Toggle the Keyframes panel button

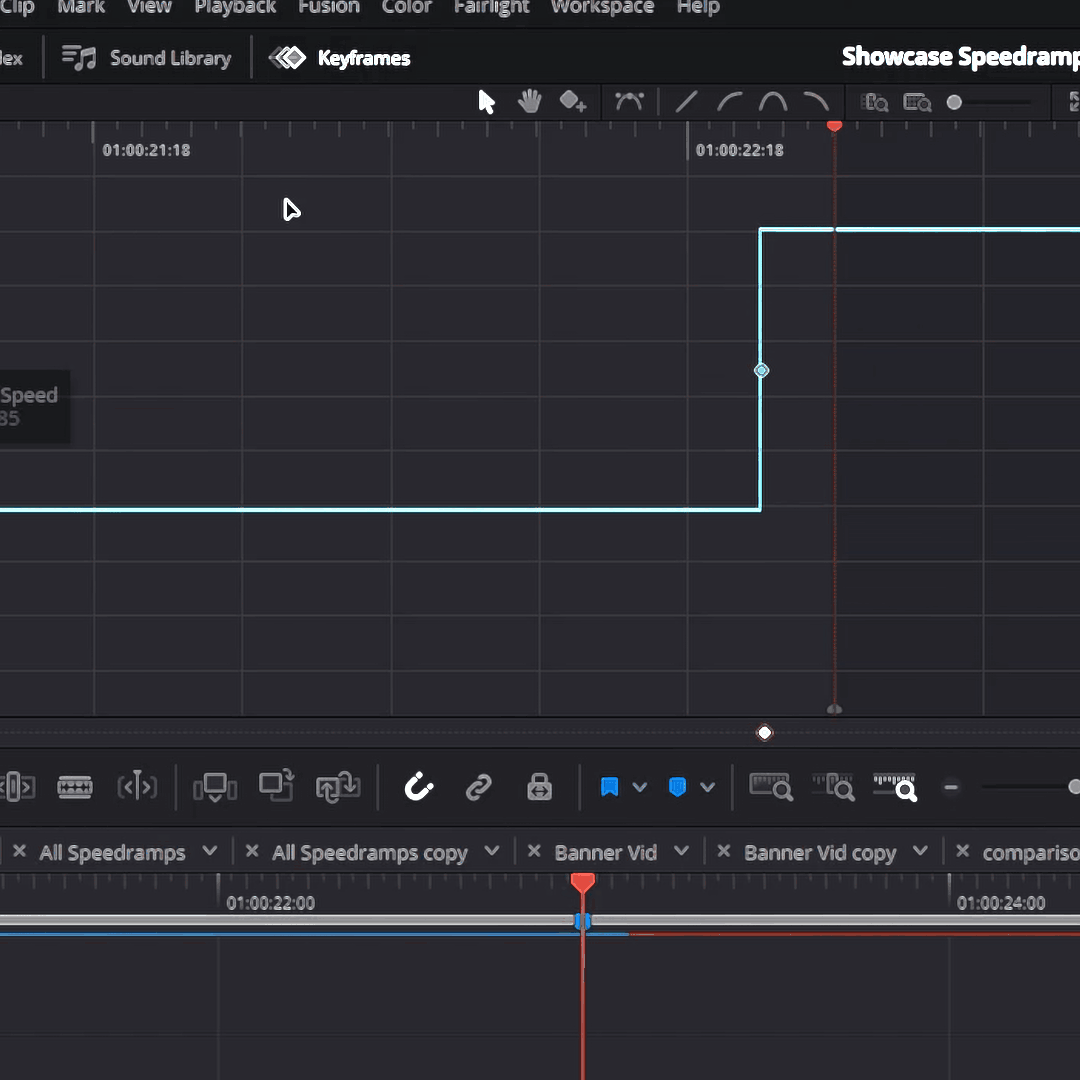coord(340,57)
